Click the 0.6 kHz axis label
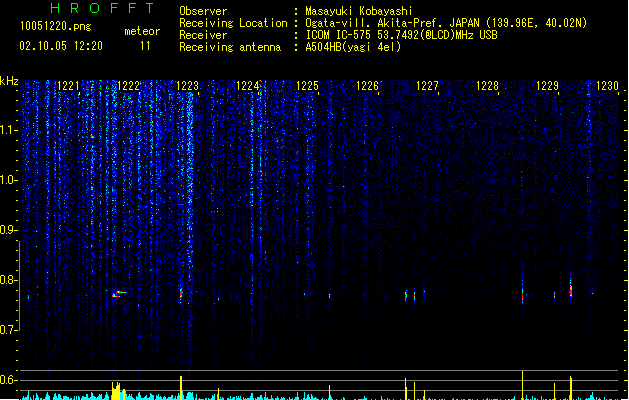Viewport: 629px width, 400px height. (8, 380)
